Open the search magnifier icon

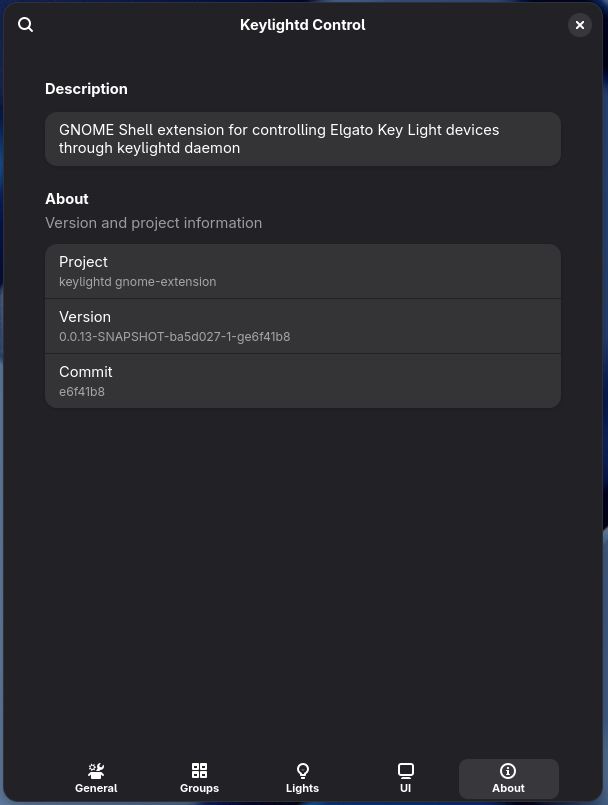(25, 24)
